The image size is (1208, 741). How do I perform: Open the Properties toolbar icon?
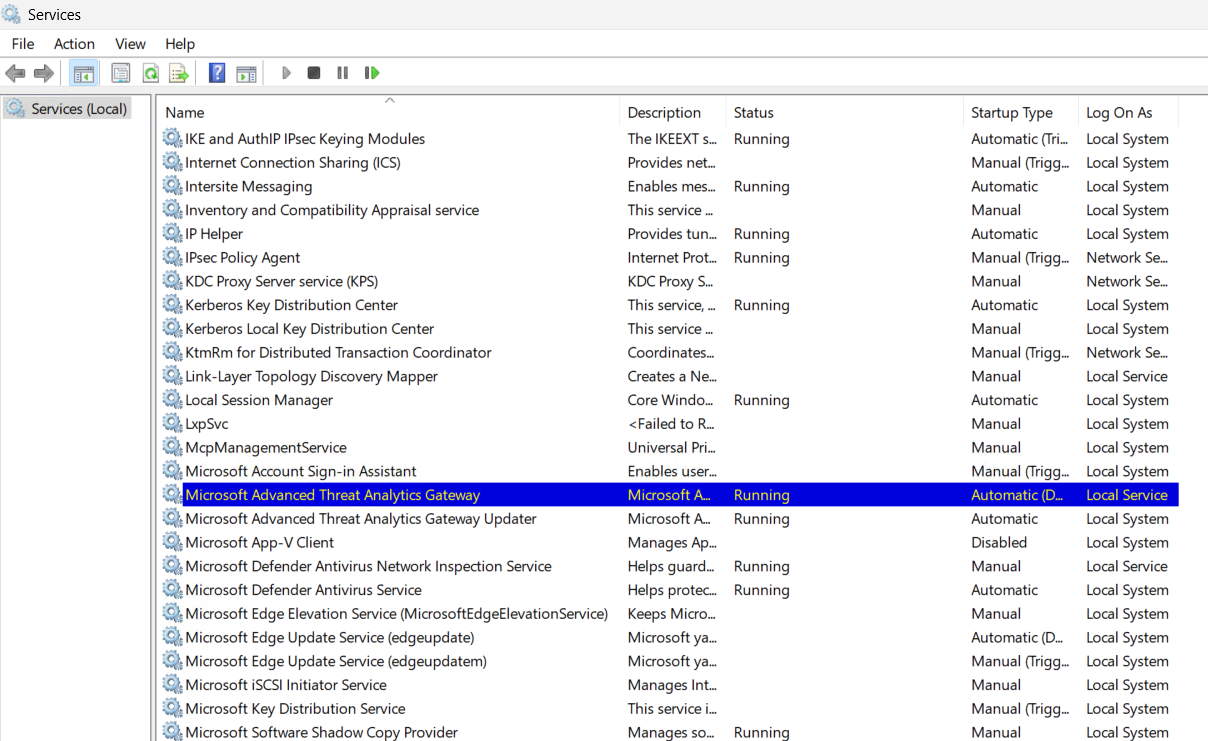[121, 73]
